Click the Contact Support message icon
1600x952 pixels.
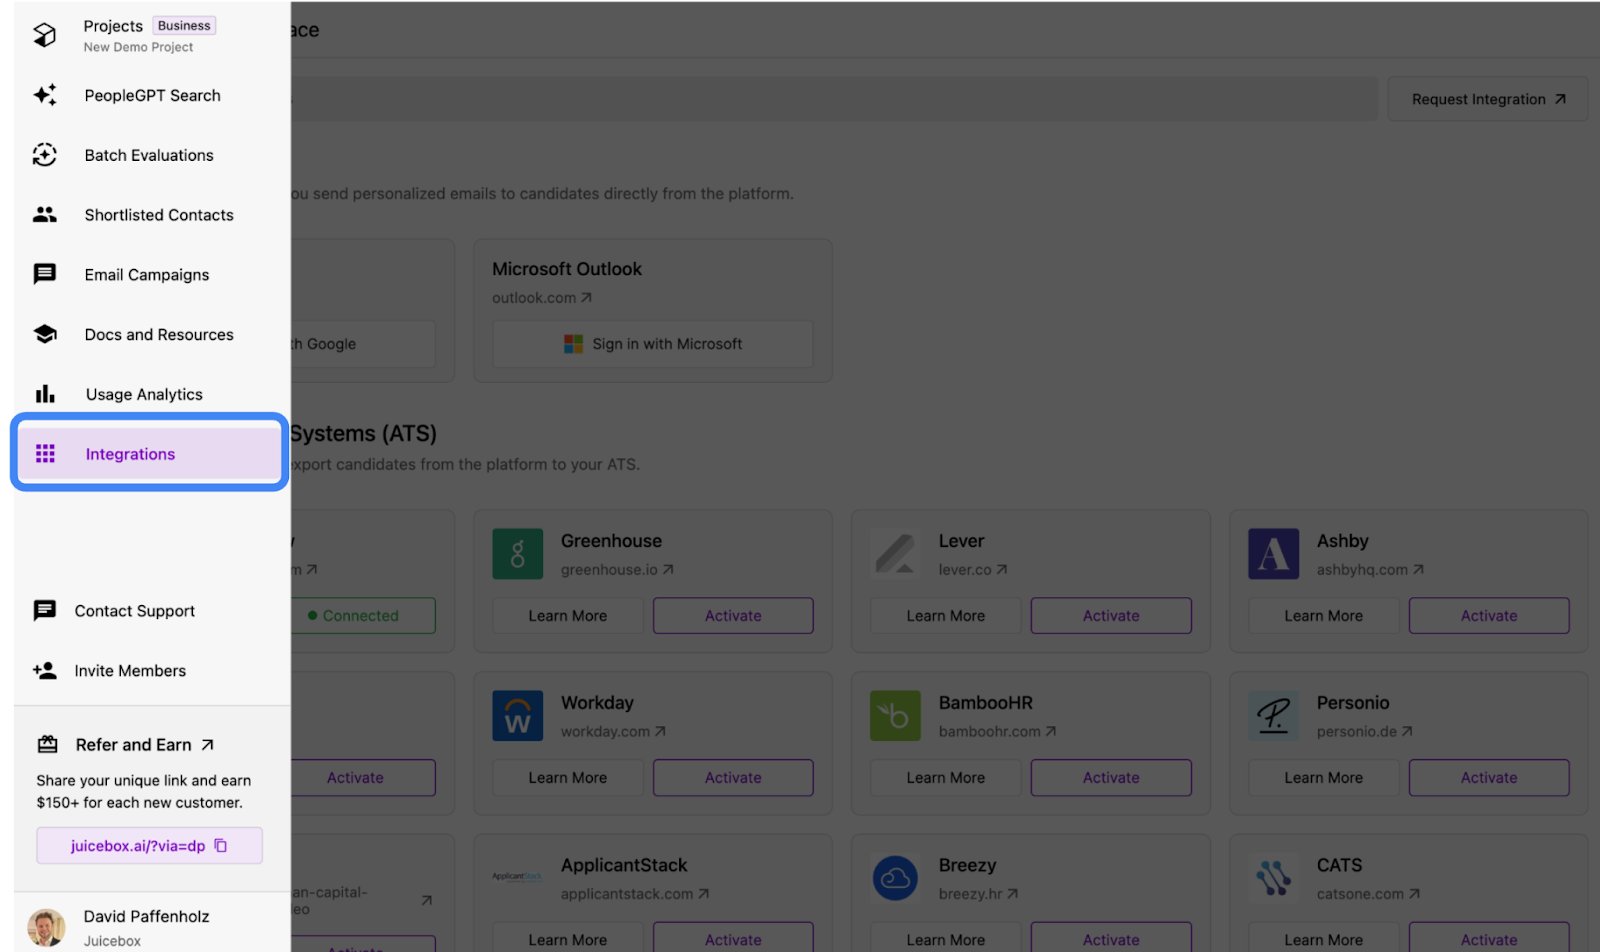pos(45,611)
